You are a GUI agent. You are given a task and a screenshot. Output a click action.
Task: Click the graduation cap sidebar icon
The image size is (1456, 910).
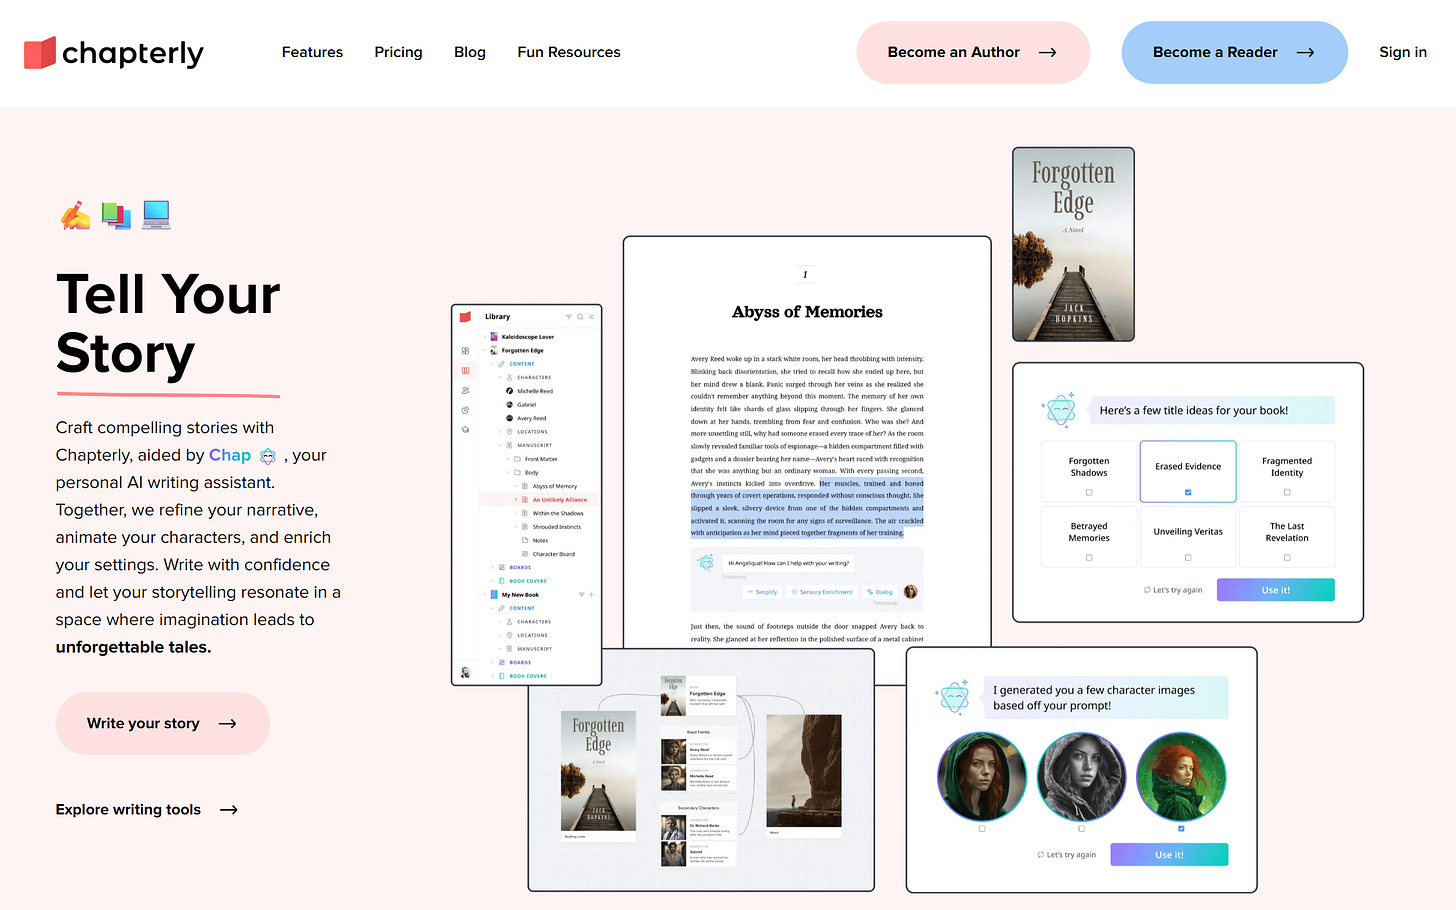click(465, 430)
